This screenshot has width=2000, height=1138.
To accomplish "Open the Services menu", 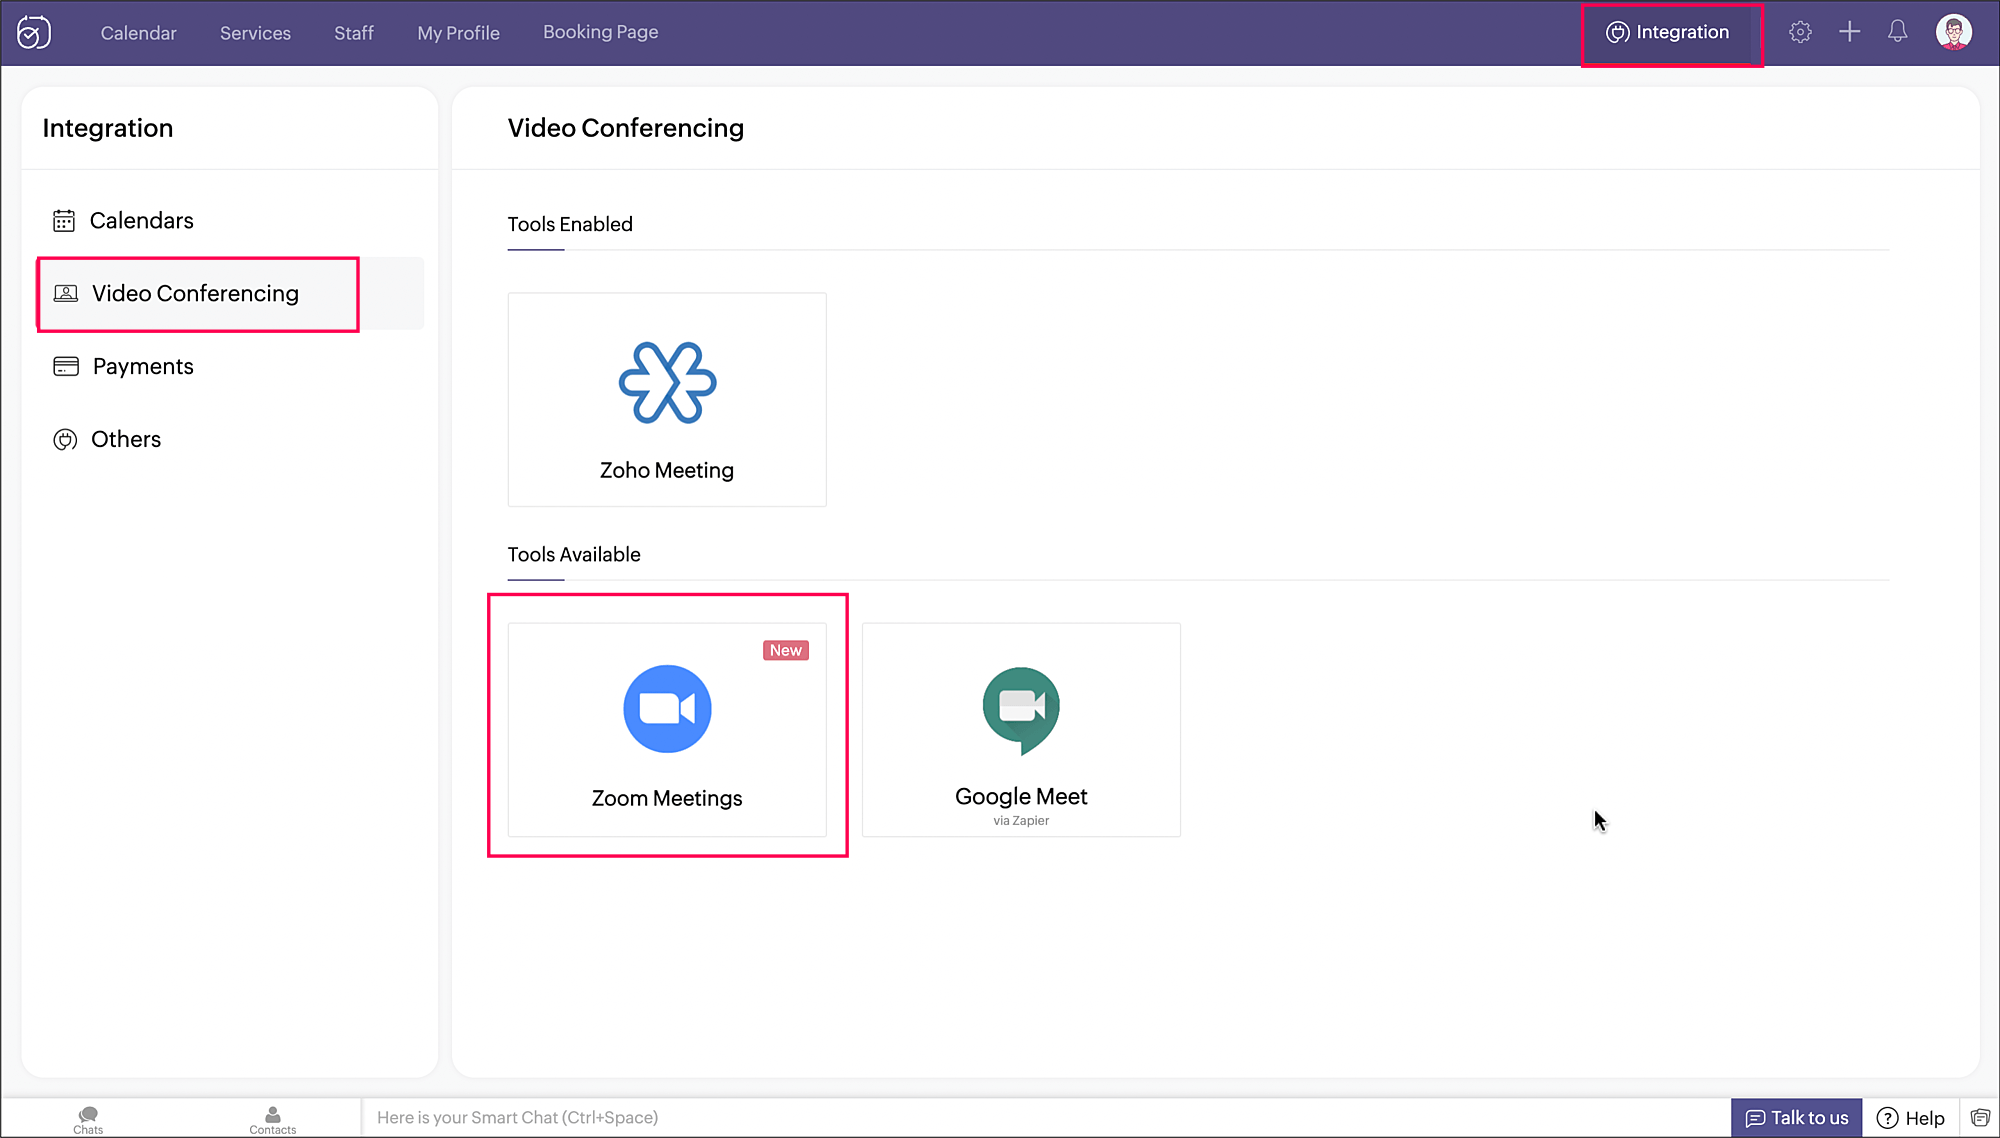I will [x=255, y=33].
